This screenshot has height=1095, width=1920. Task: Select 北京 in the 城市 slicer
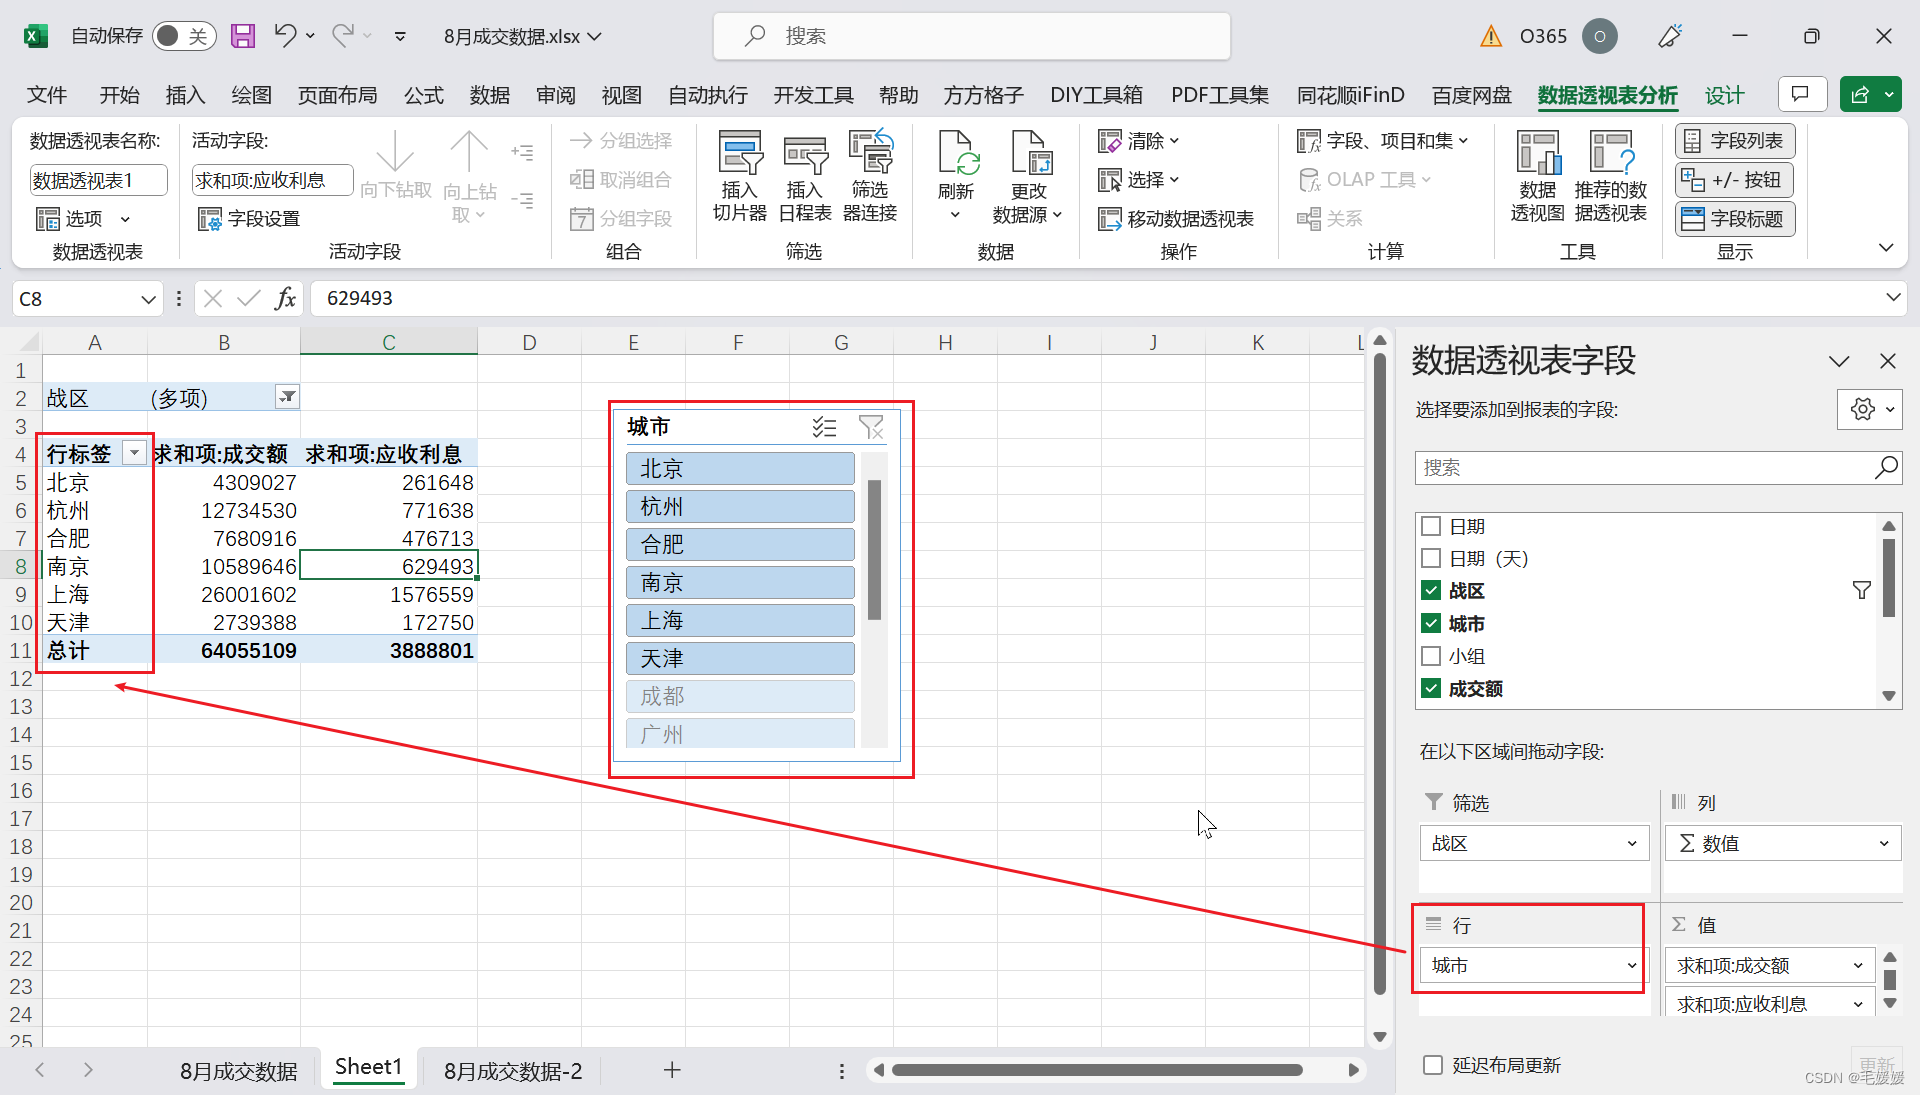point(740,468)
